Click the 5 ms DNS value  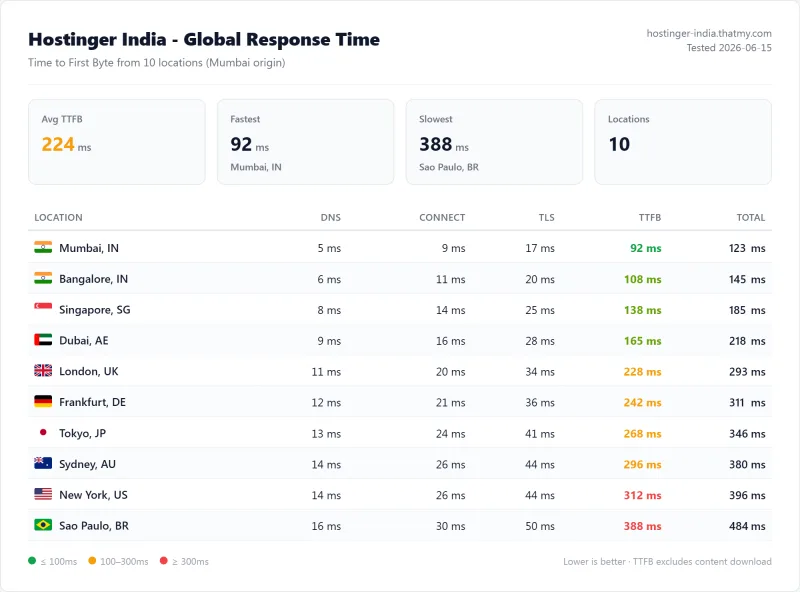[x=329, y=248]
